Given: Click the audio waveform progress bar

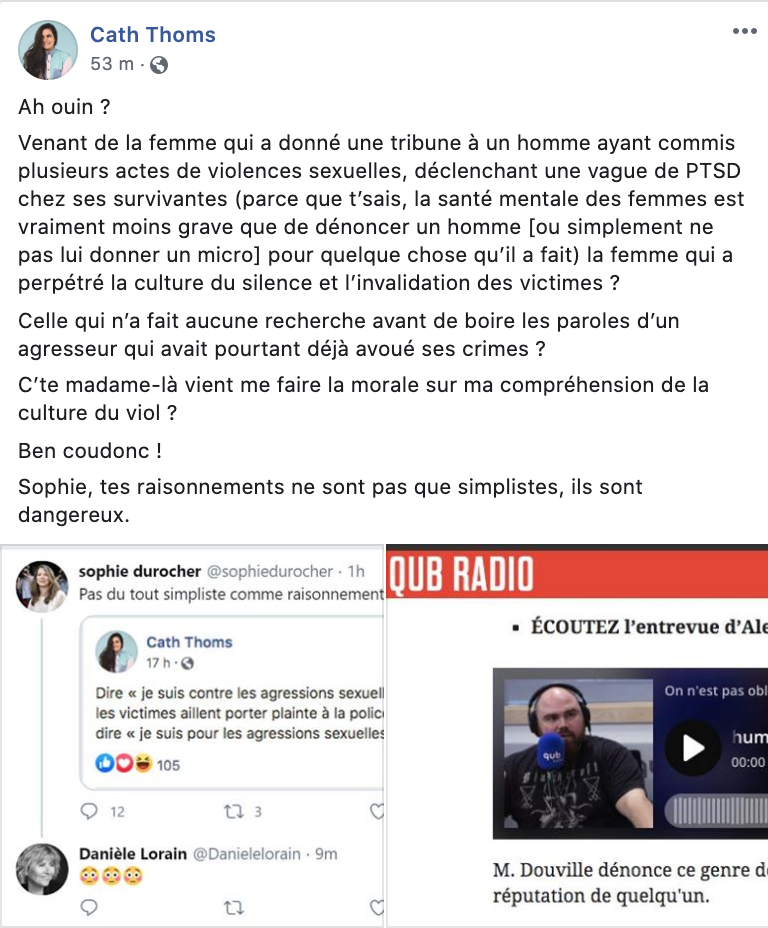Looking at the screenshot, I should 717,811.
